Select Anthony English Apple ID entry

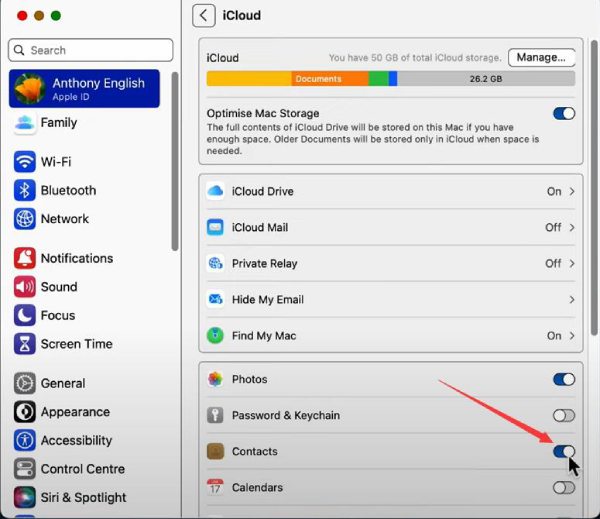click(x=84, y=88)
